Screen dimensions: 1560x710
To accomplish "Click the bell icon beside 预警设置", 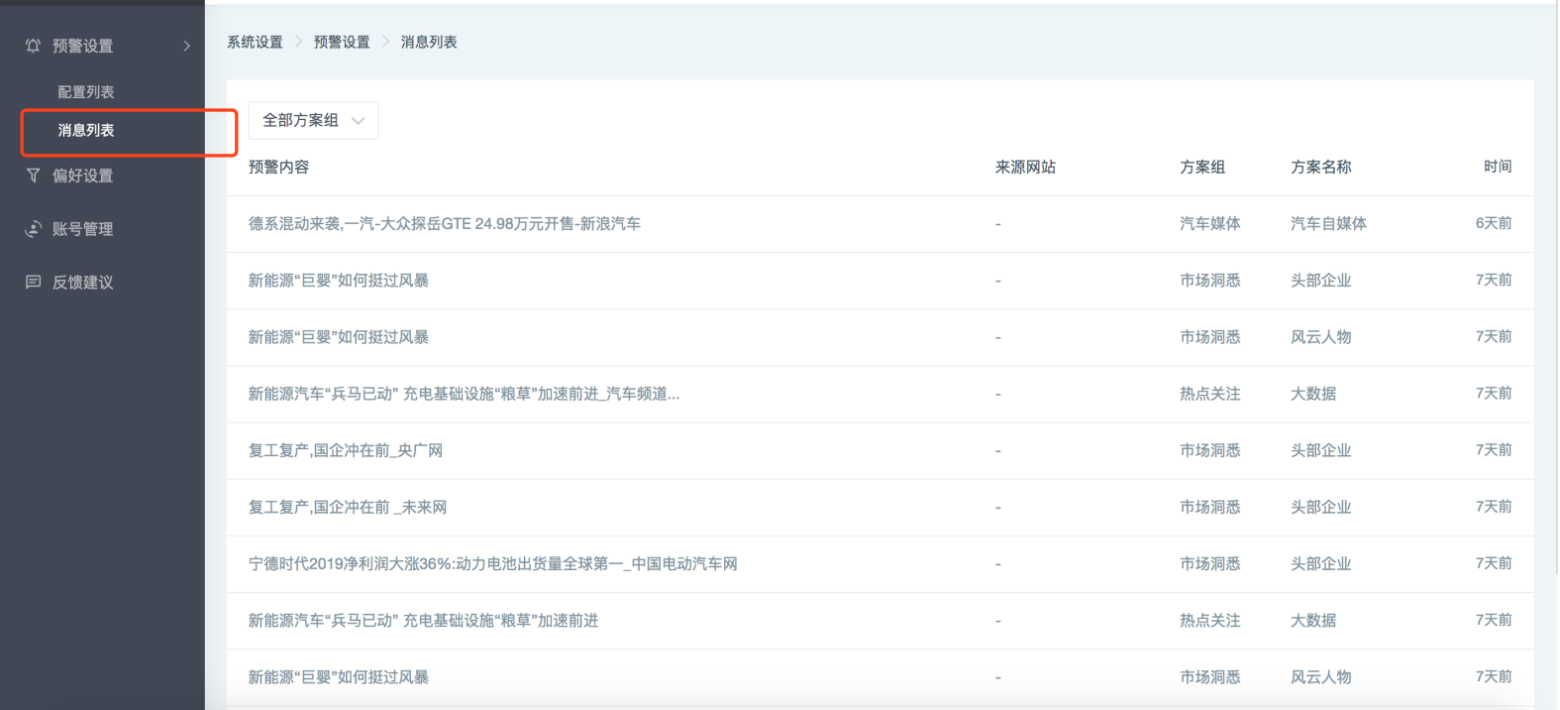I will (33, 46).
